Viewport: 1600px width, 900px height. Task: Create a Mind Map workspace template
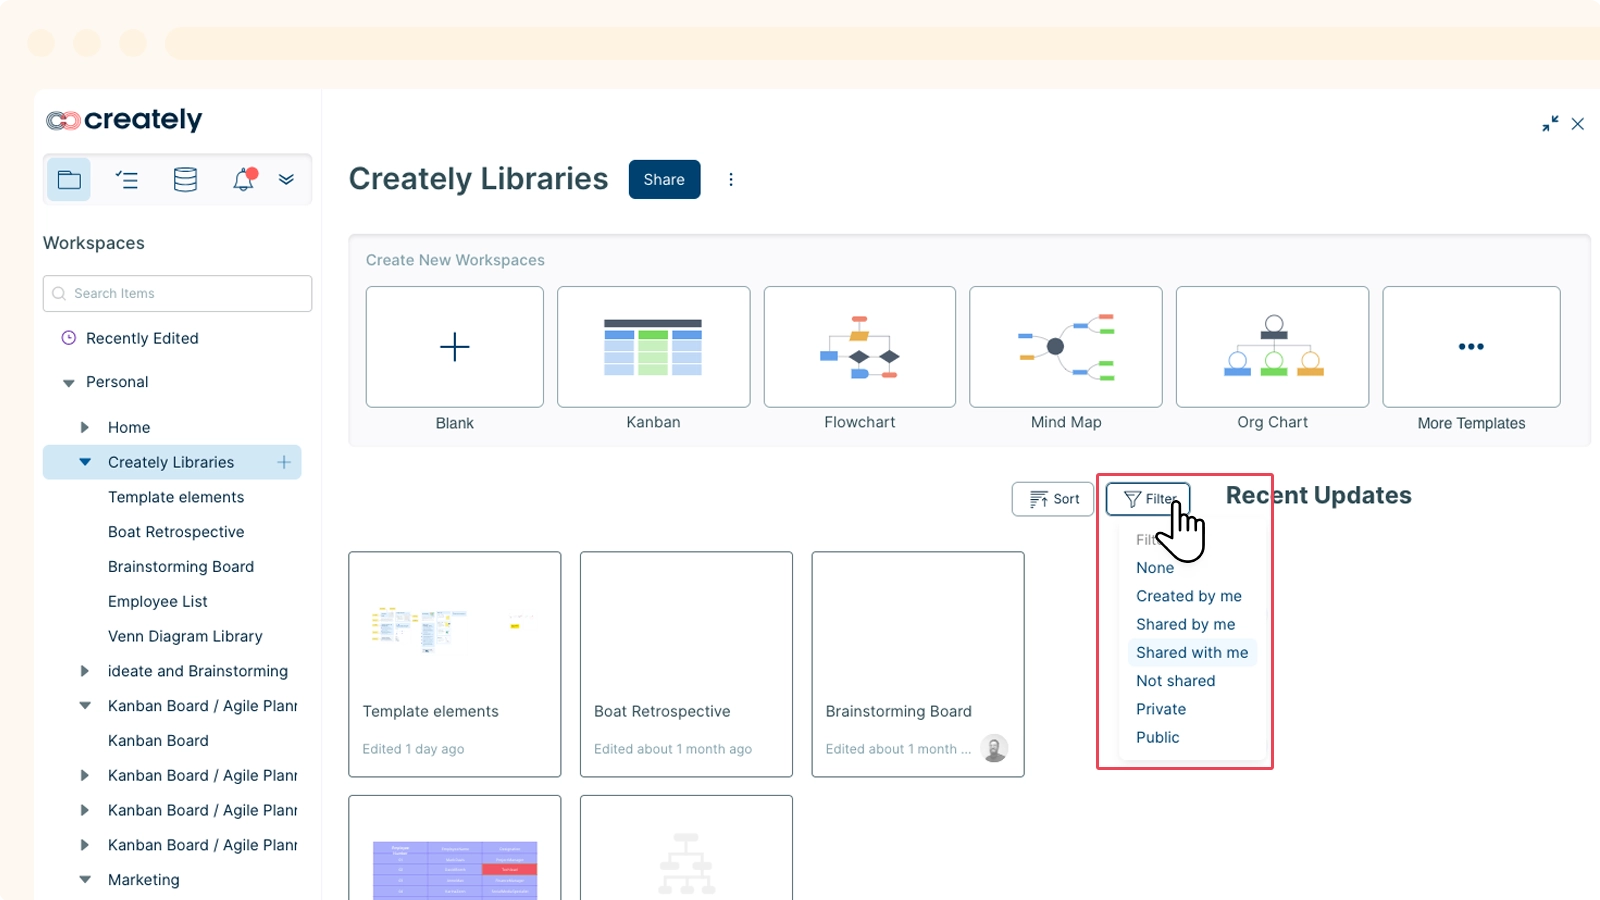click(1066, 347)
